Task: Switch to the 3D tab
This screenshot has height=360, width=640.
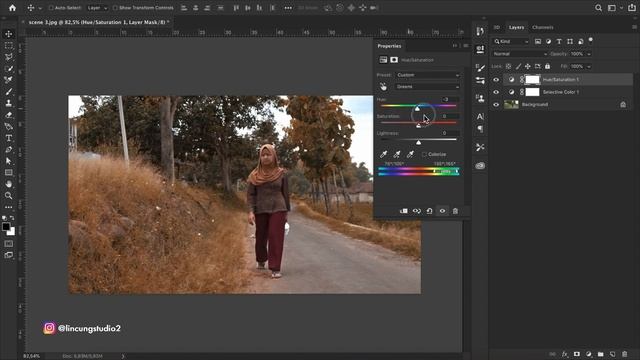Action: pos(497,27)
